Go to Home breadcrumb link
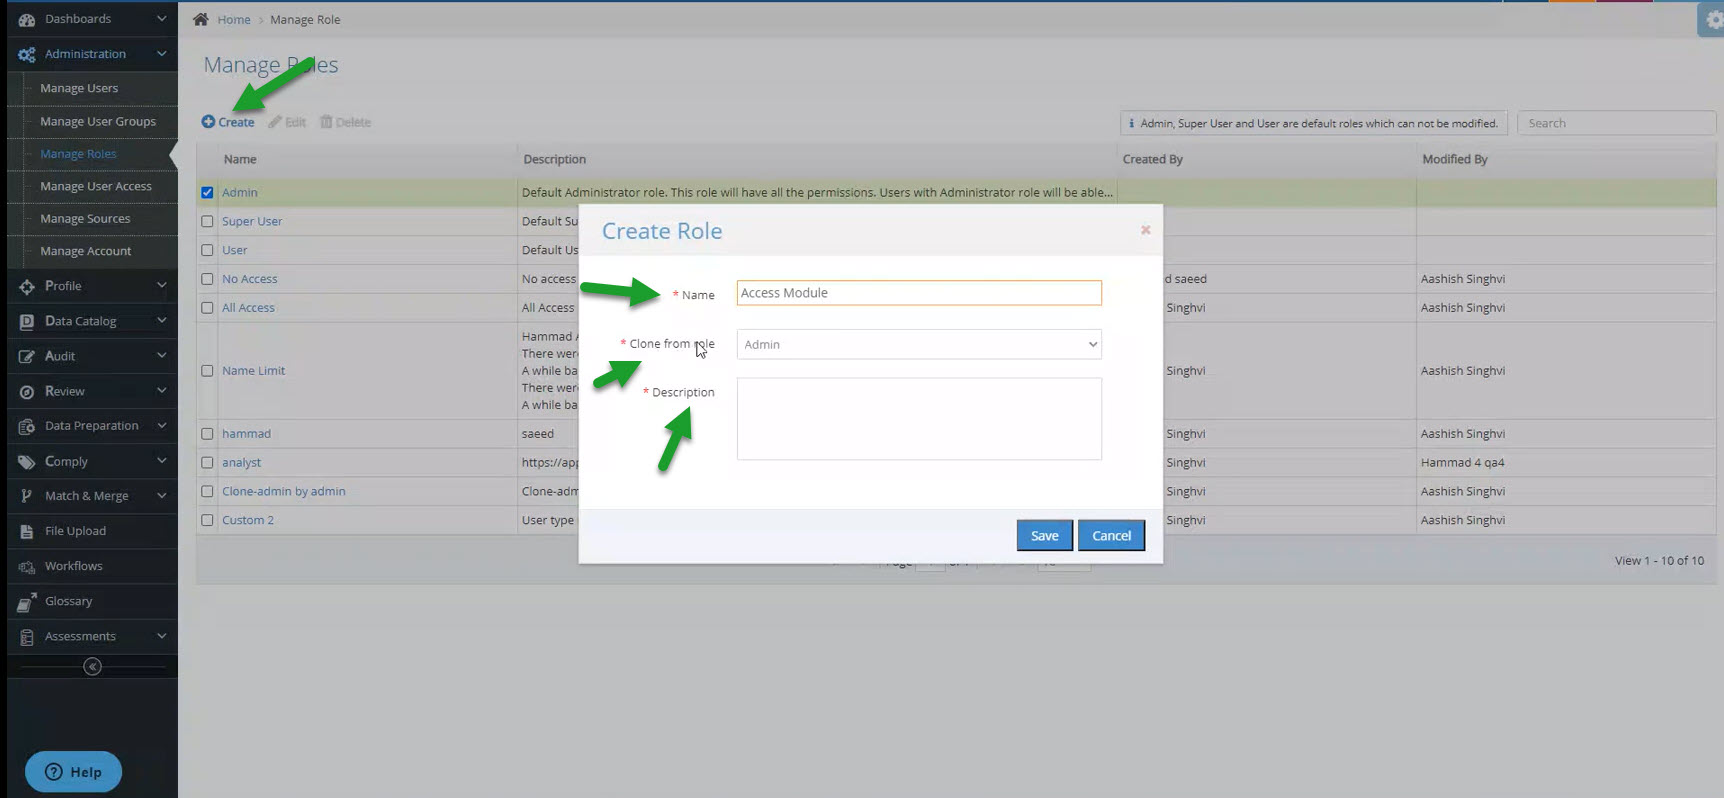 tap(234, 19)
